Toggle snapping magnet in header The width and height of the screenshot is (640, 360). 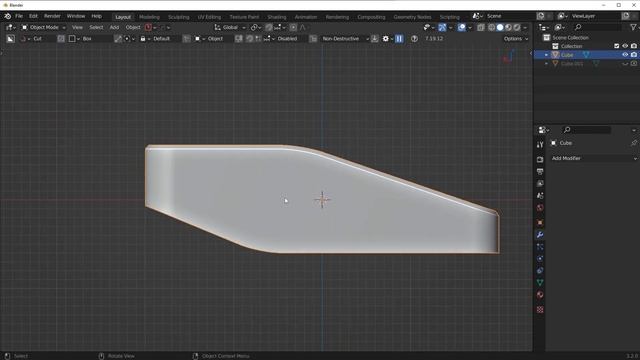click(269, 27)
